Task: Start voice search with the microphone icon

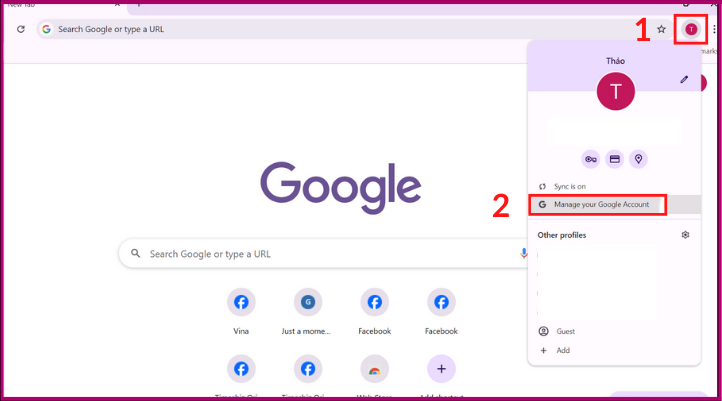Action: pos(524,254)
